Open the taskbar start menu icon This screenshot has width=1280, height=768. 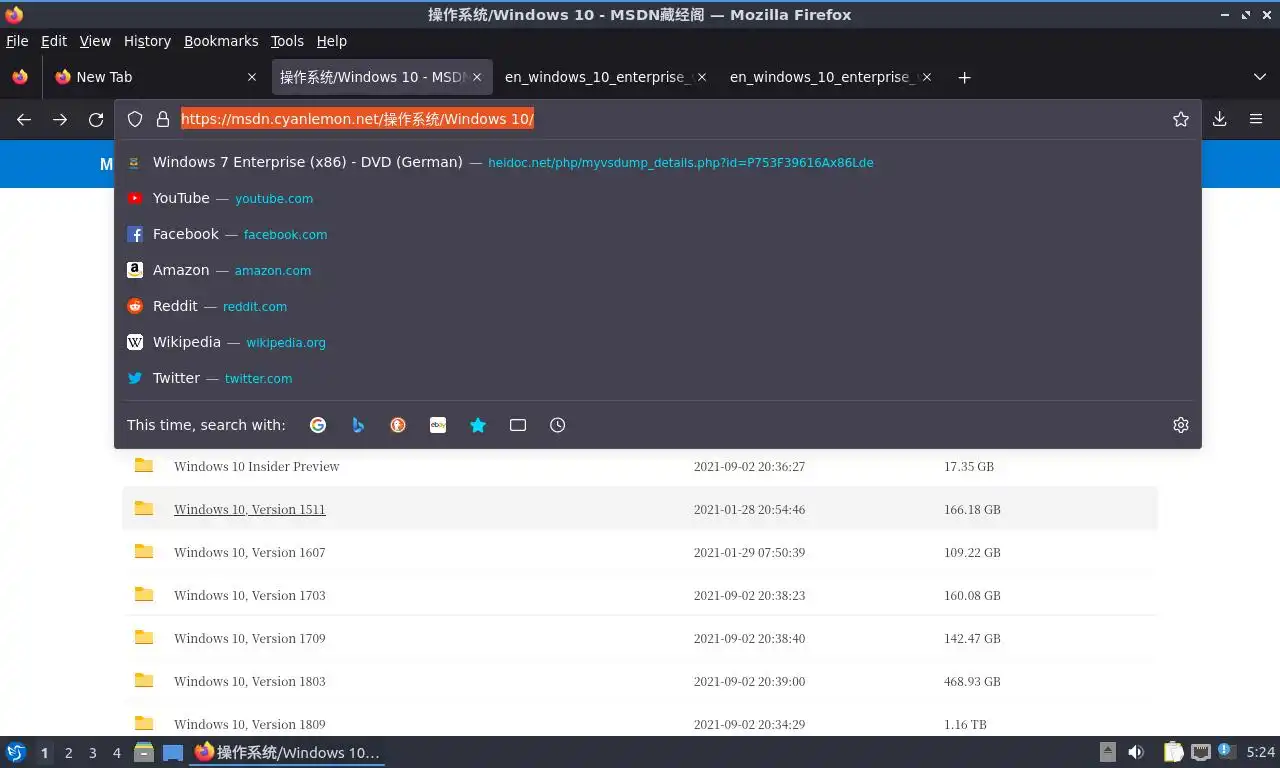coord(15,752)
